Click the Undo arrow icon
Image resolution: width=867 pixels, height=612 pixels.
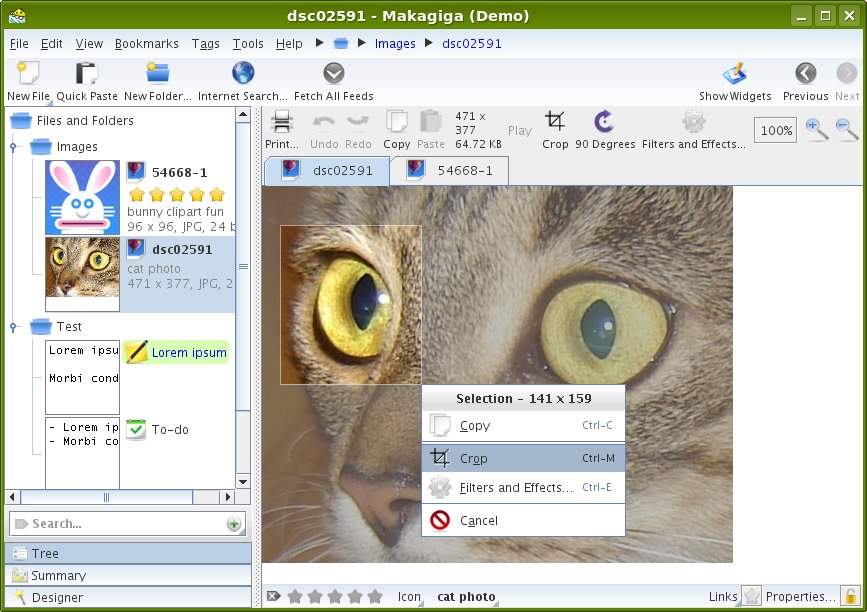coord(323,122)
